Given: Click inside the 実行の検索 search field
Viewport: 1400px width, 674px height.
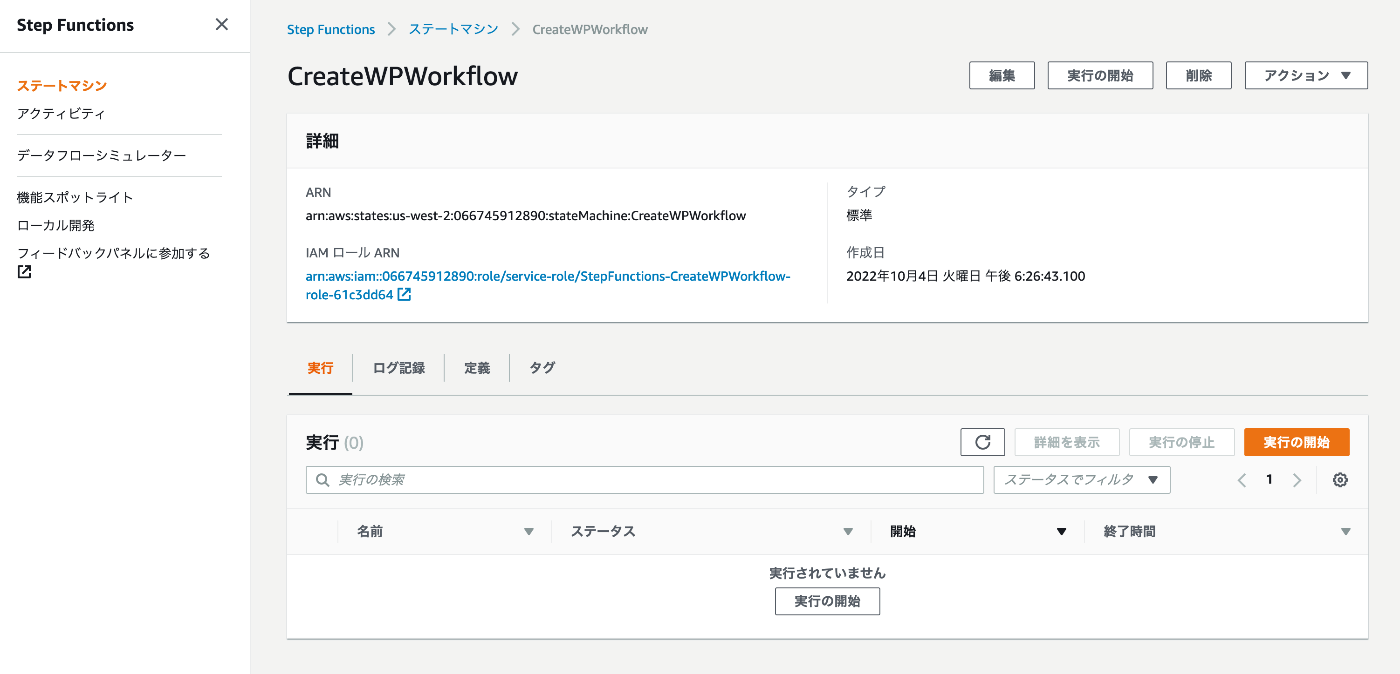Looking at the screenshot, I should point(640,480).
